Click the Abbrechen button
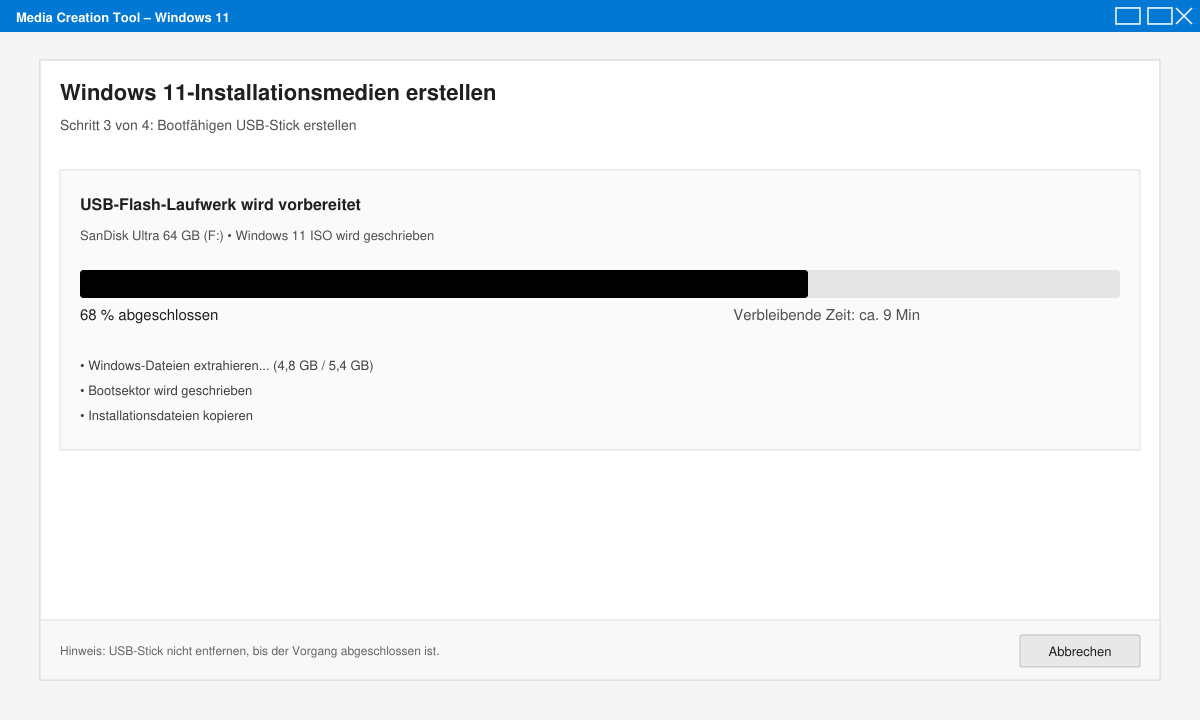1200x720 pixels. 1080,651
